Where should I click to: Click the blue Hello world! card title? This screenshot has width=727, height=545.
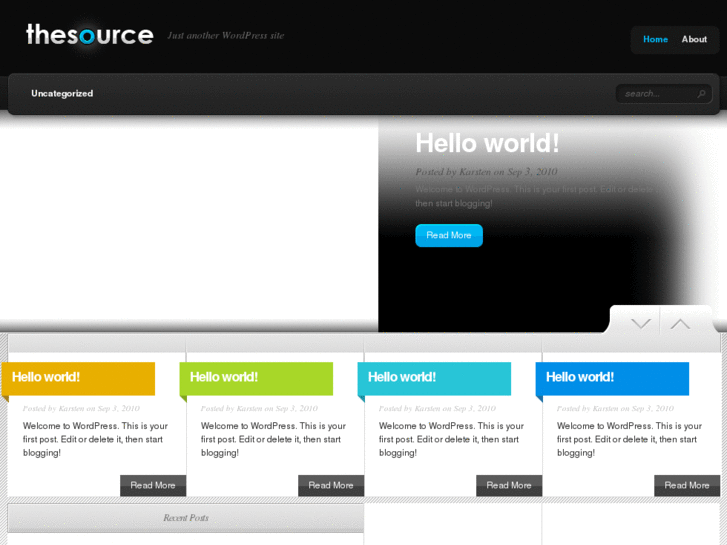coord(580,377)
